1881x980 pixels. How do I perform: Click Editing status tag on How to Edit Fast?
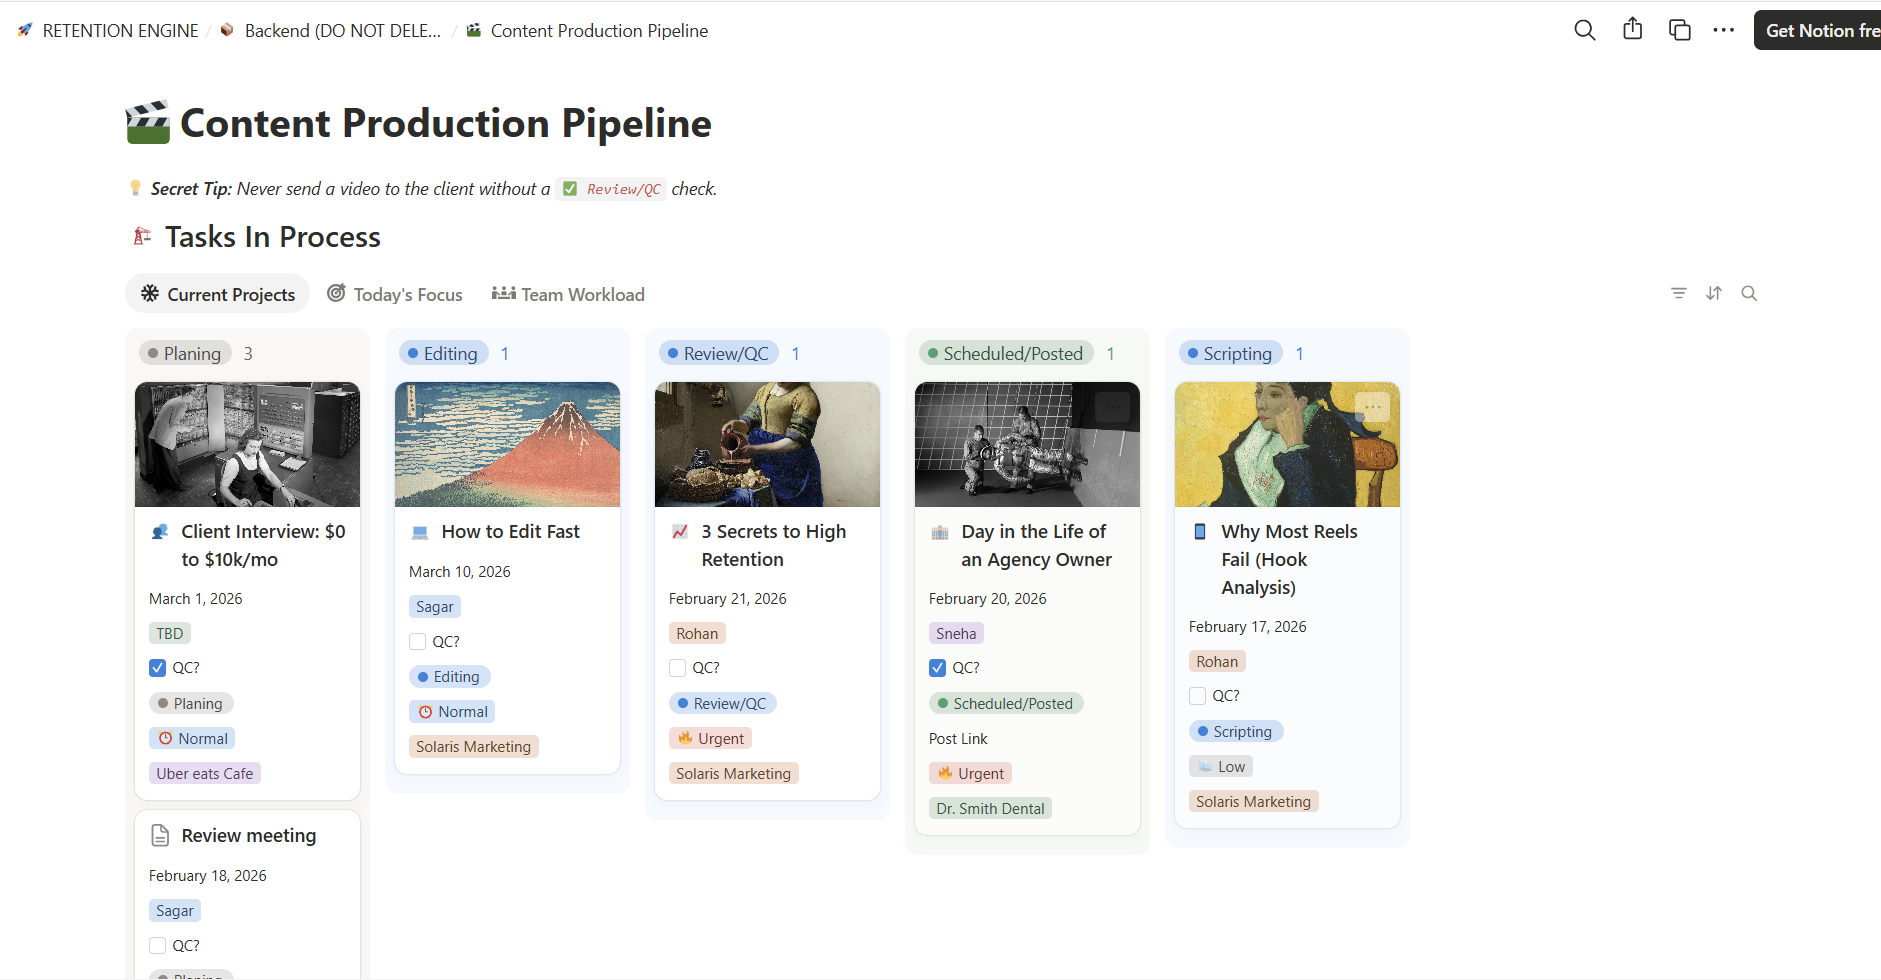click(x=449, y=677)
